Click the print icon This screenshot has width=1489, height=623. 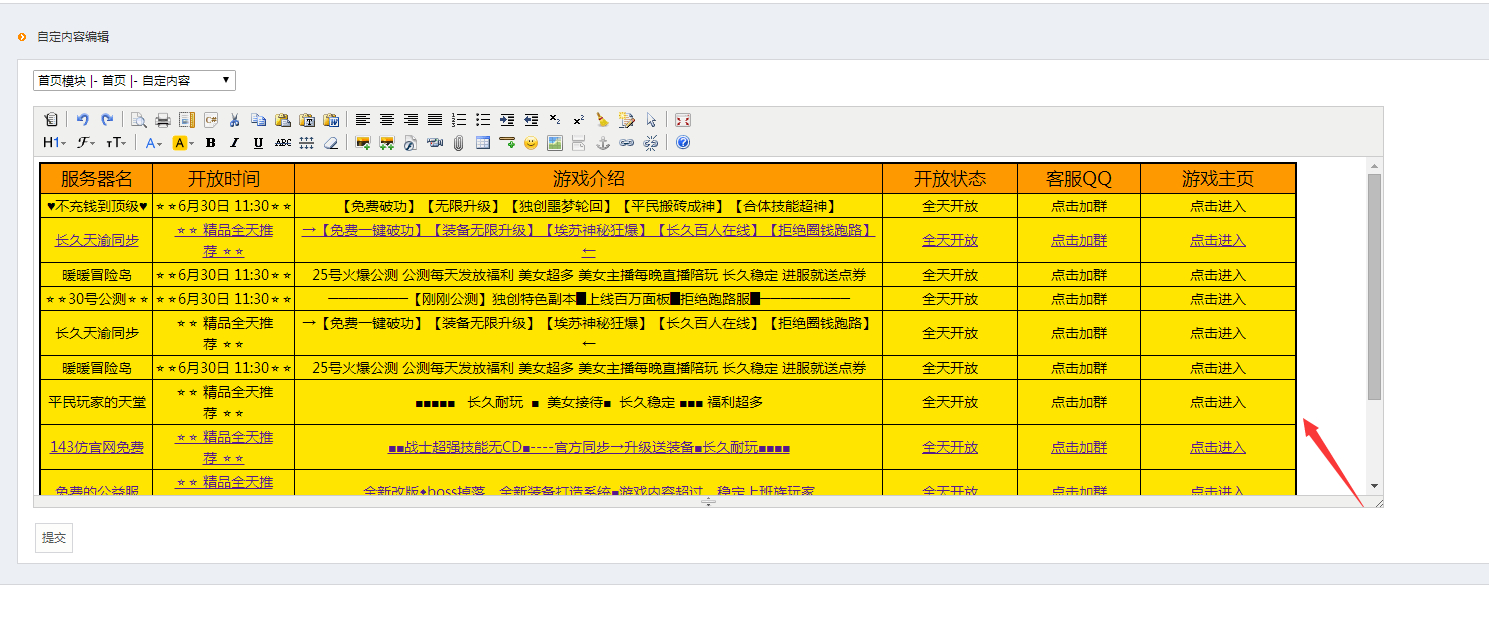click(163, 119)
